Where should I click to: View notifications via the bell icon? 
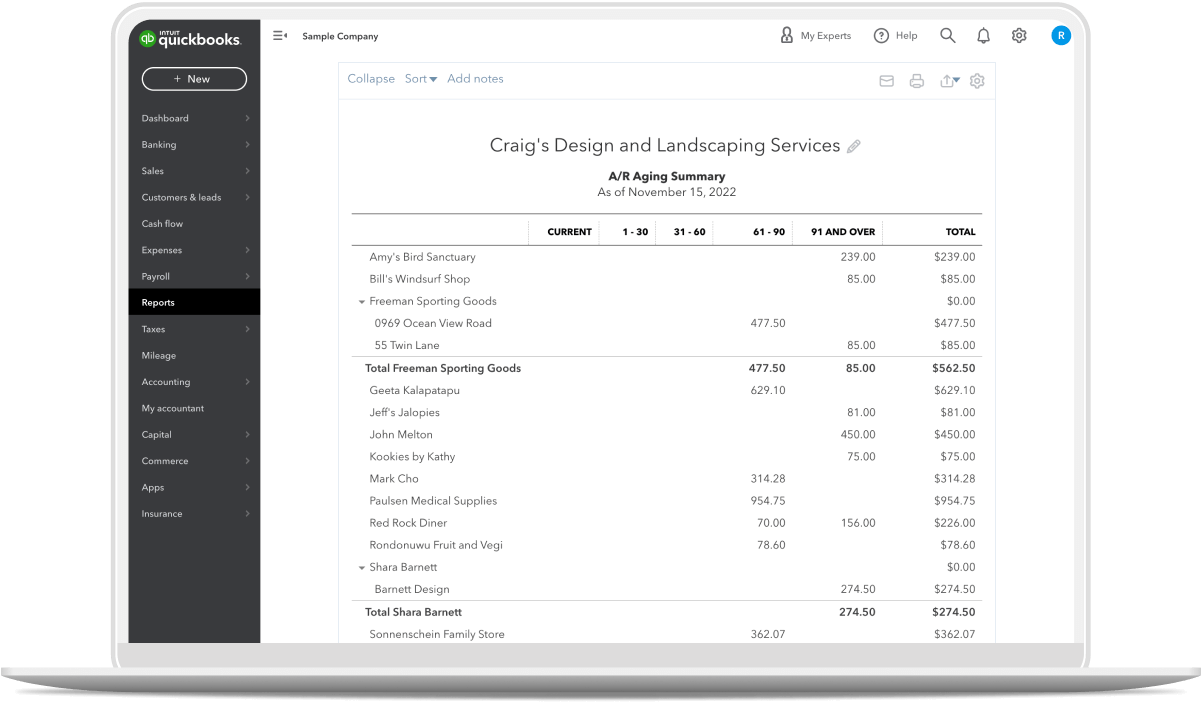pyautogui.click(x=983, y=35)
